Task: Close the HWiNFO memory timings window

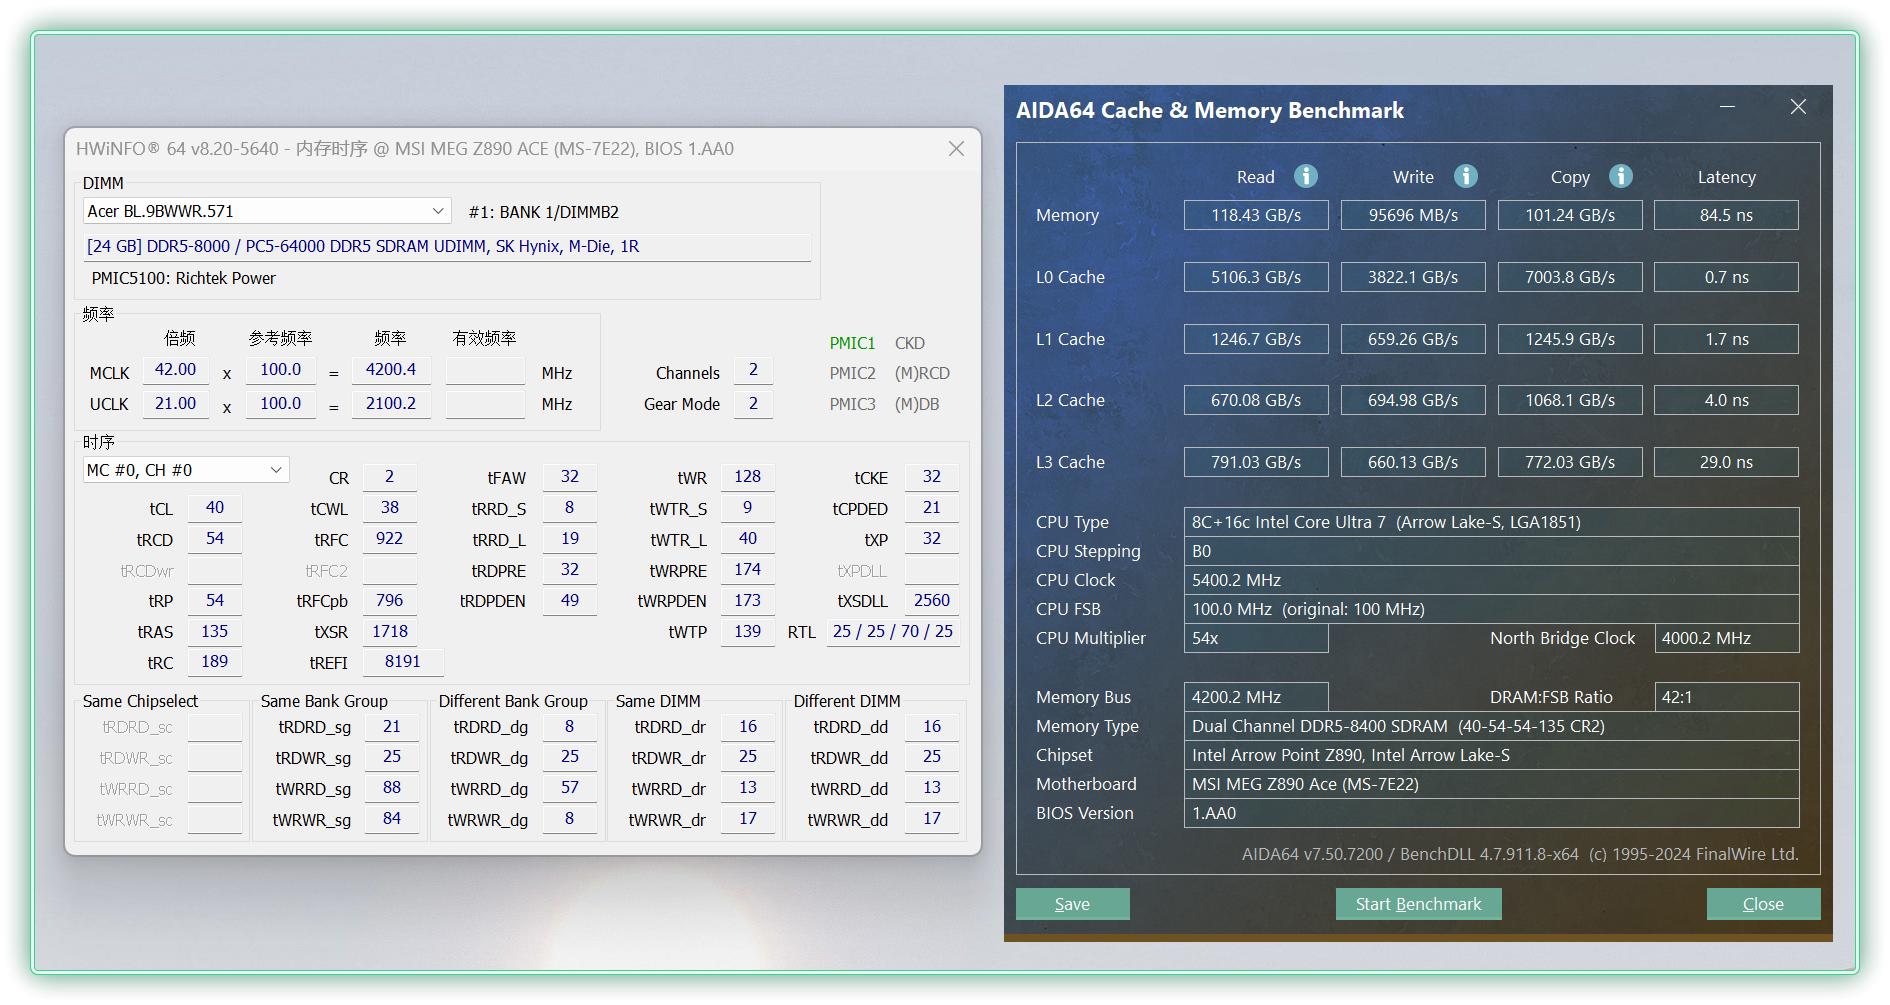Action: pos(956,149)
